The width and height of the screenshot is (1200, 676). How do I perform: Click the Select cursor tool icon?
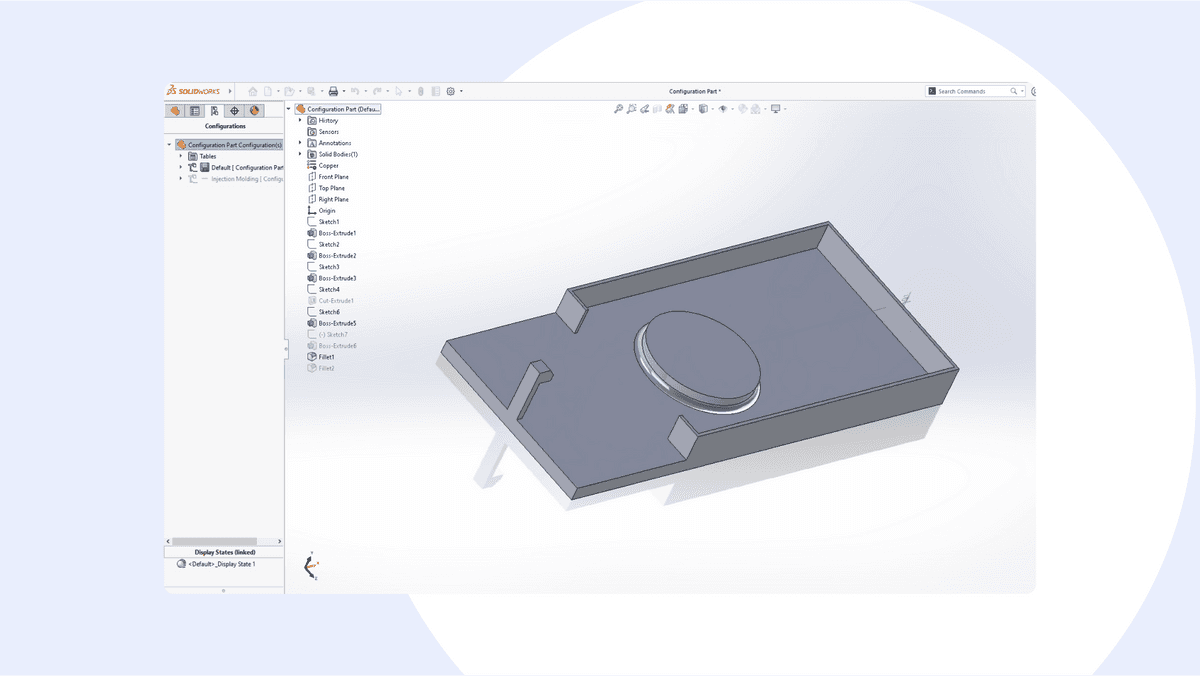398,91
